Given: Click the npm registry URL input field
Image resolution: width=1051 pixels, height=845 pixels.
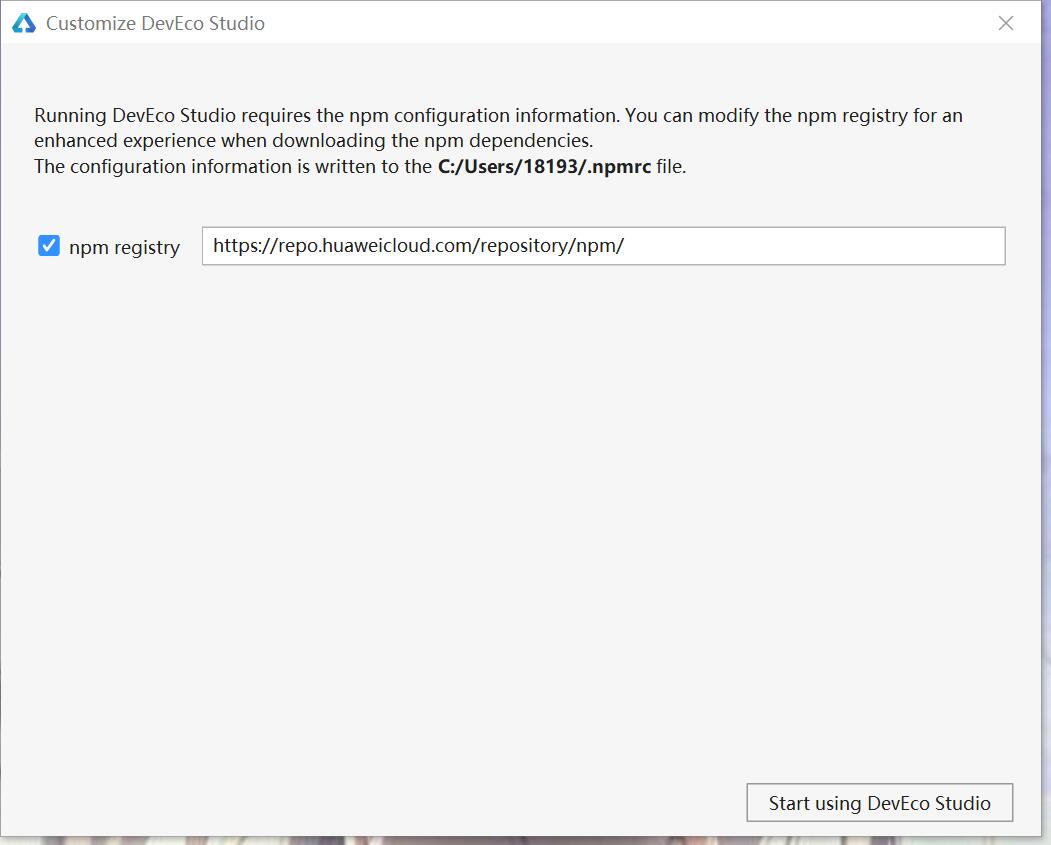Looking at the screenshot, I should point(603,246).
